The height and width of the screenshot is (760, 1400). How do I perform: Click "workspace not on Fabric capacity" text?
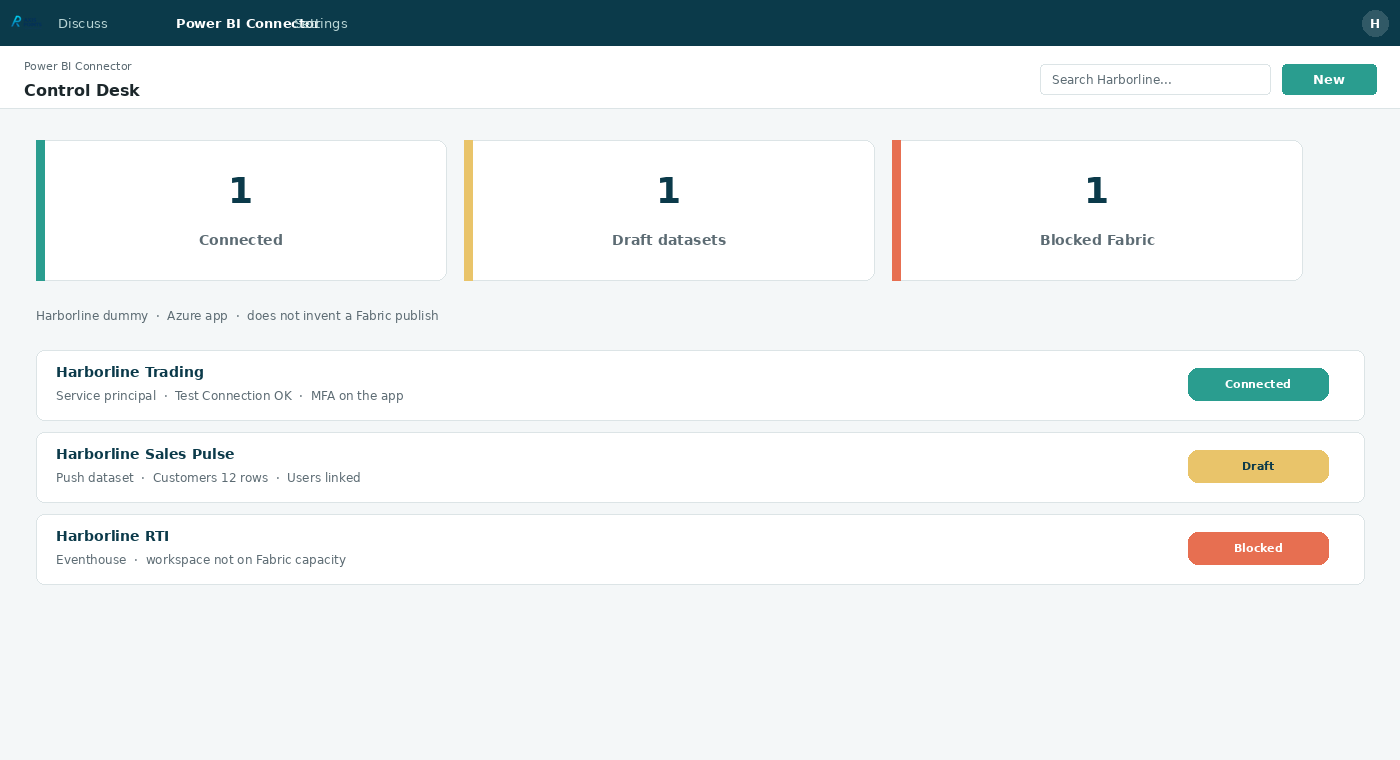click(246, 560)
